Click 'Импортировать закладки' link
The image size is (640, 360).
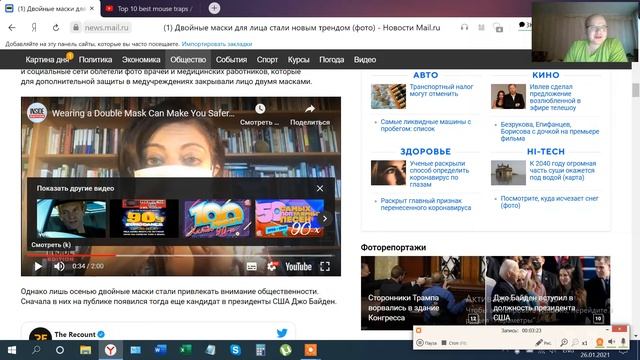(217, 44)
